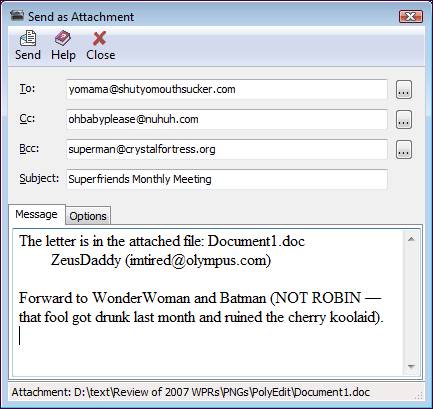Click the message scrollbar down arrow

(x=411, y=367)
